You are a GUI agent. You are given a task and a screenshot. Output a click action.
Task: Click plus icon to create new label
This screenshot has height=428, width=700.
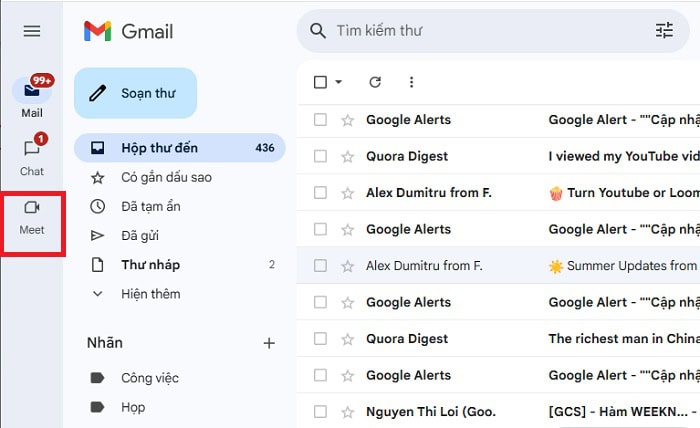tap(268, 343)
